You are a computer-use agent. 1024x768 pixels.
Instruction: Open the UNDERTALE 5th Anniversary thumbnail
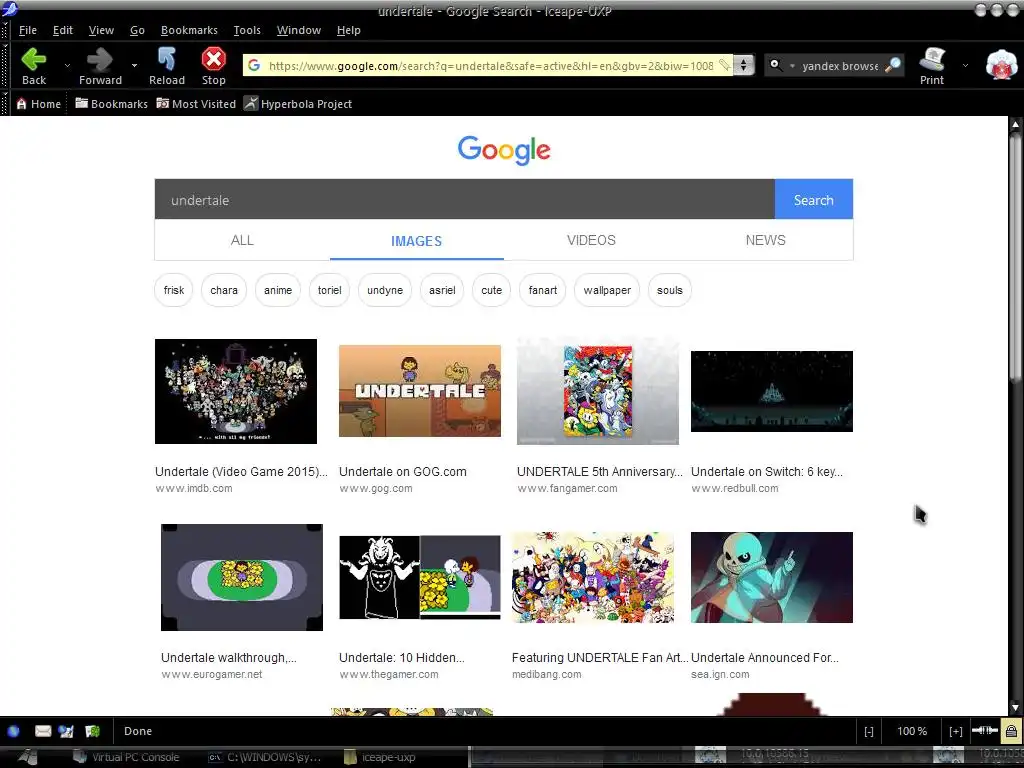pyautogui.click(x=598, y=391)
